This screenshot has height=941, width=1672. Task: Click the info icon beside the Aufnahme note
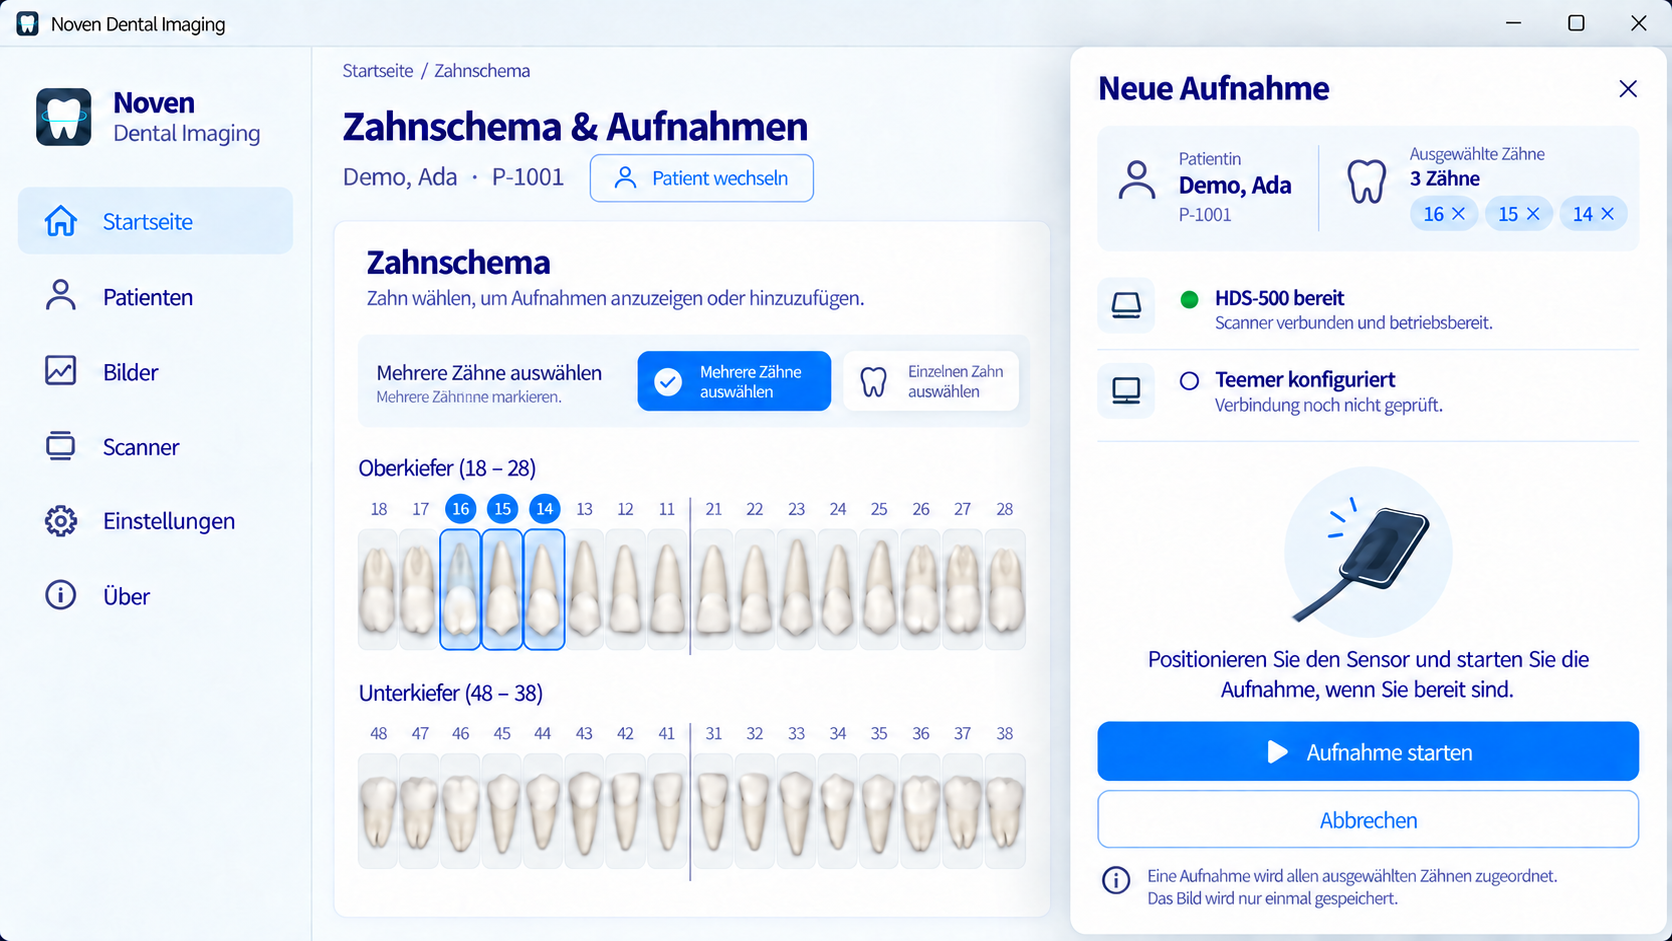[1116, 880]
